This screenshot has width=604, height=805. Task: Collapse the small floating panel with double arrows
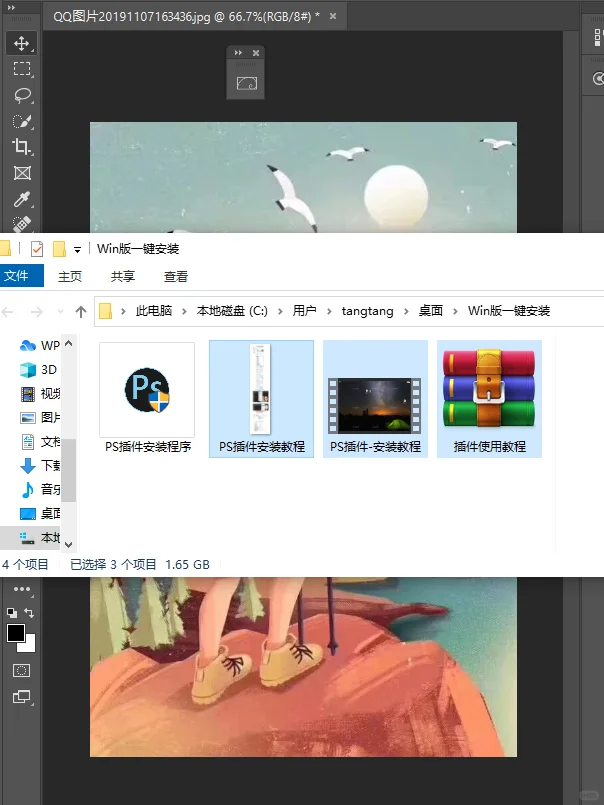coord(238,53)
